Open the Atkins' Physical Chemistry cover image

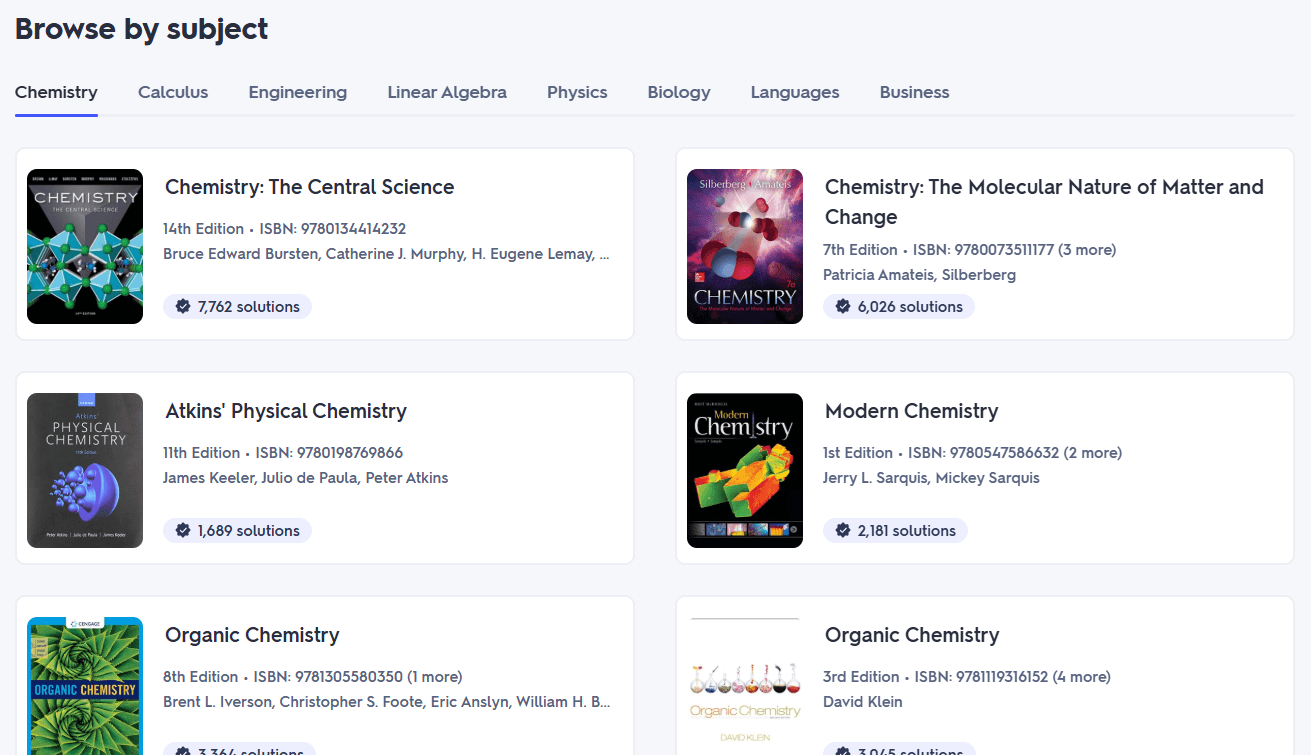click(x=85, y=470)
